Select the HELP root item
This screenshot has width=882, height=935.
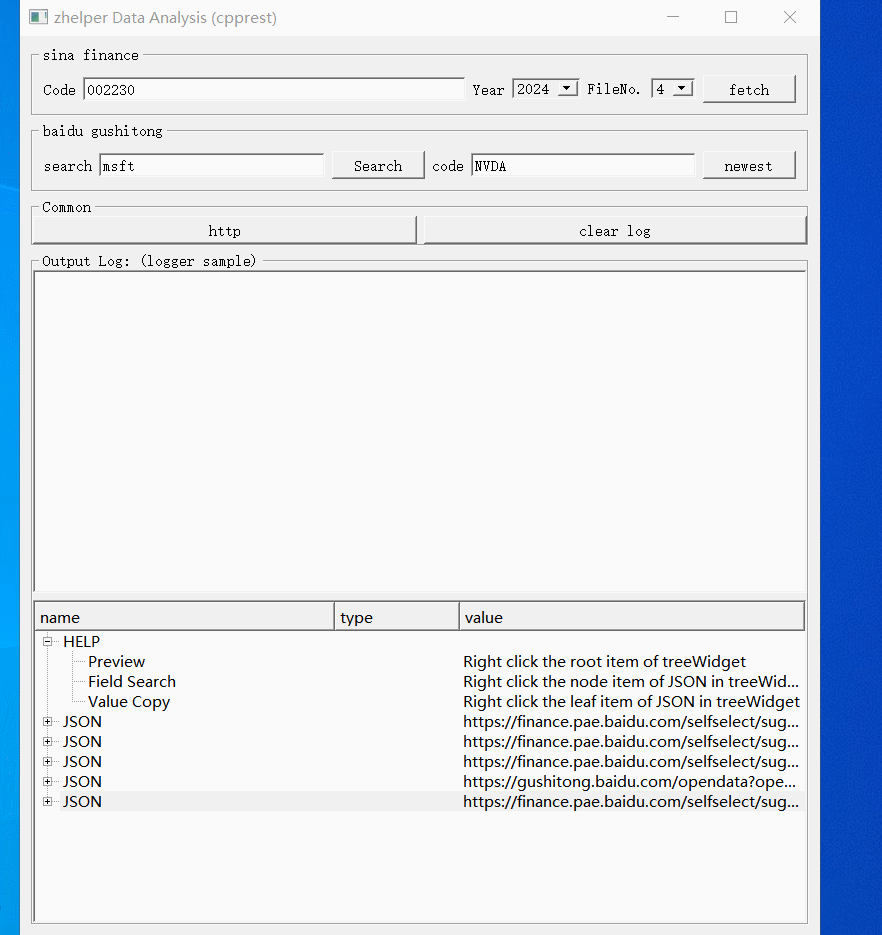click(81, 642)
